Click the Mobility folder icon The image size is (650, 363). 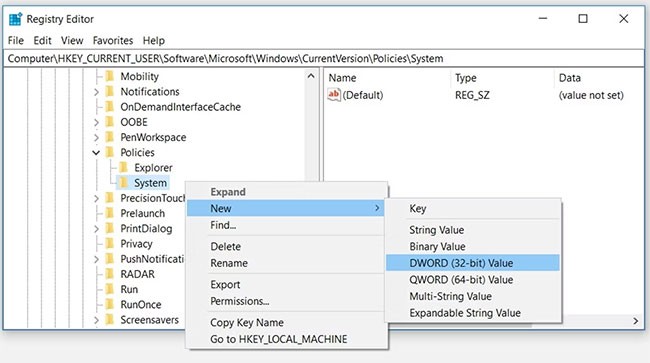pyautogui.click(x=110, y=76)
